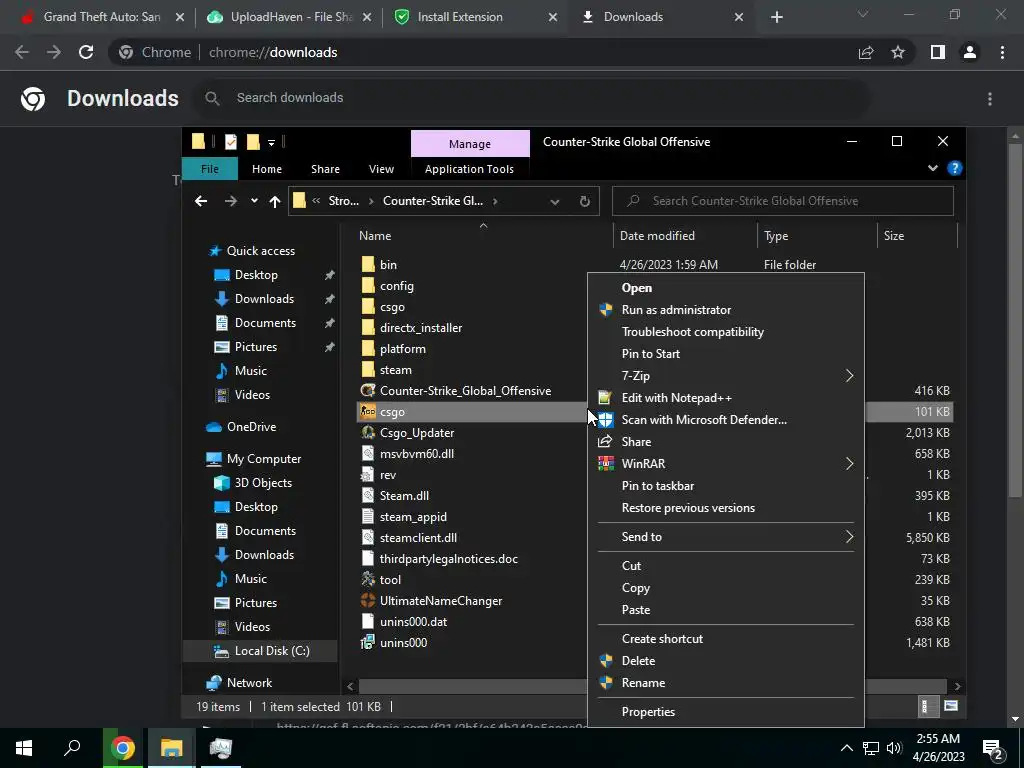
Task: Expand the WinRAR submenu arrow
Action: click(849, 464)
